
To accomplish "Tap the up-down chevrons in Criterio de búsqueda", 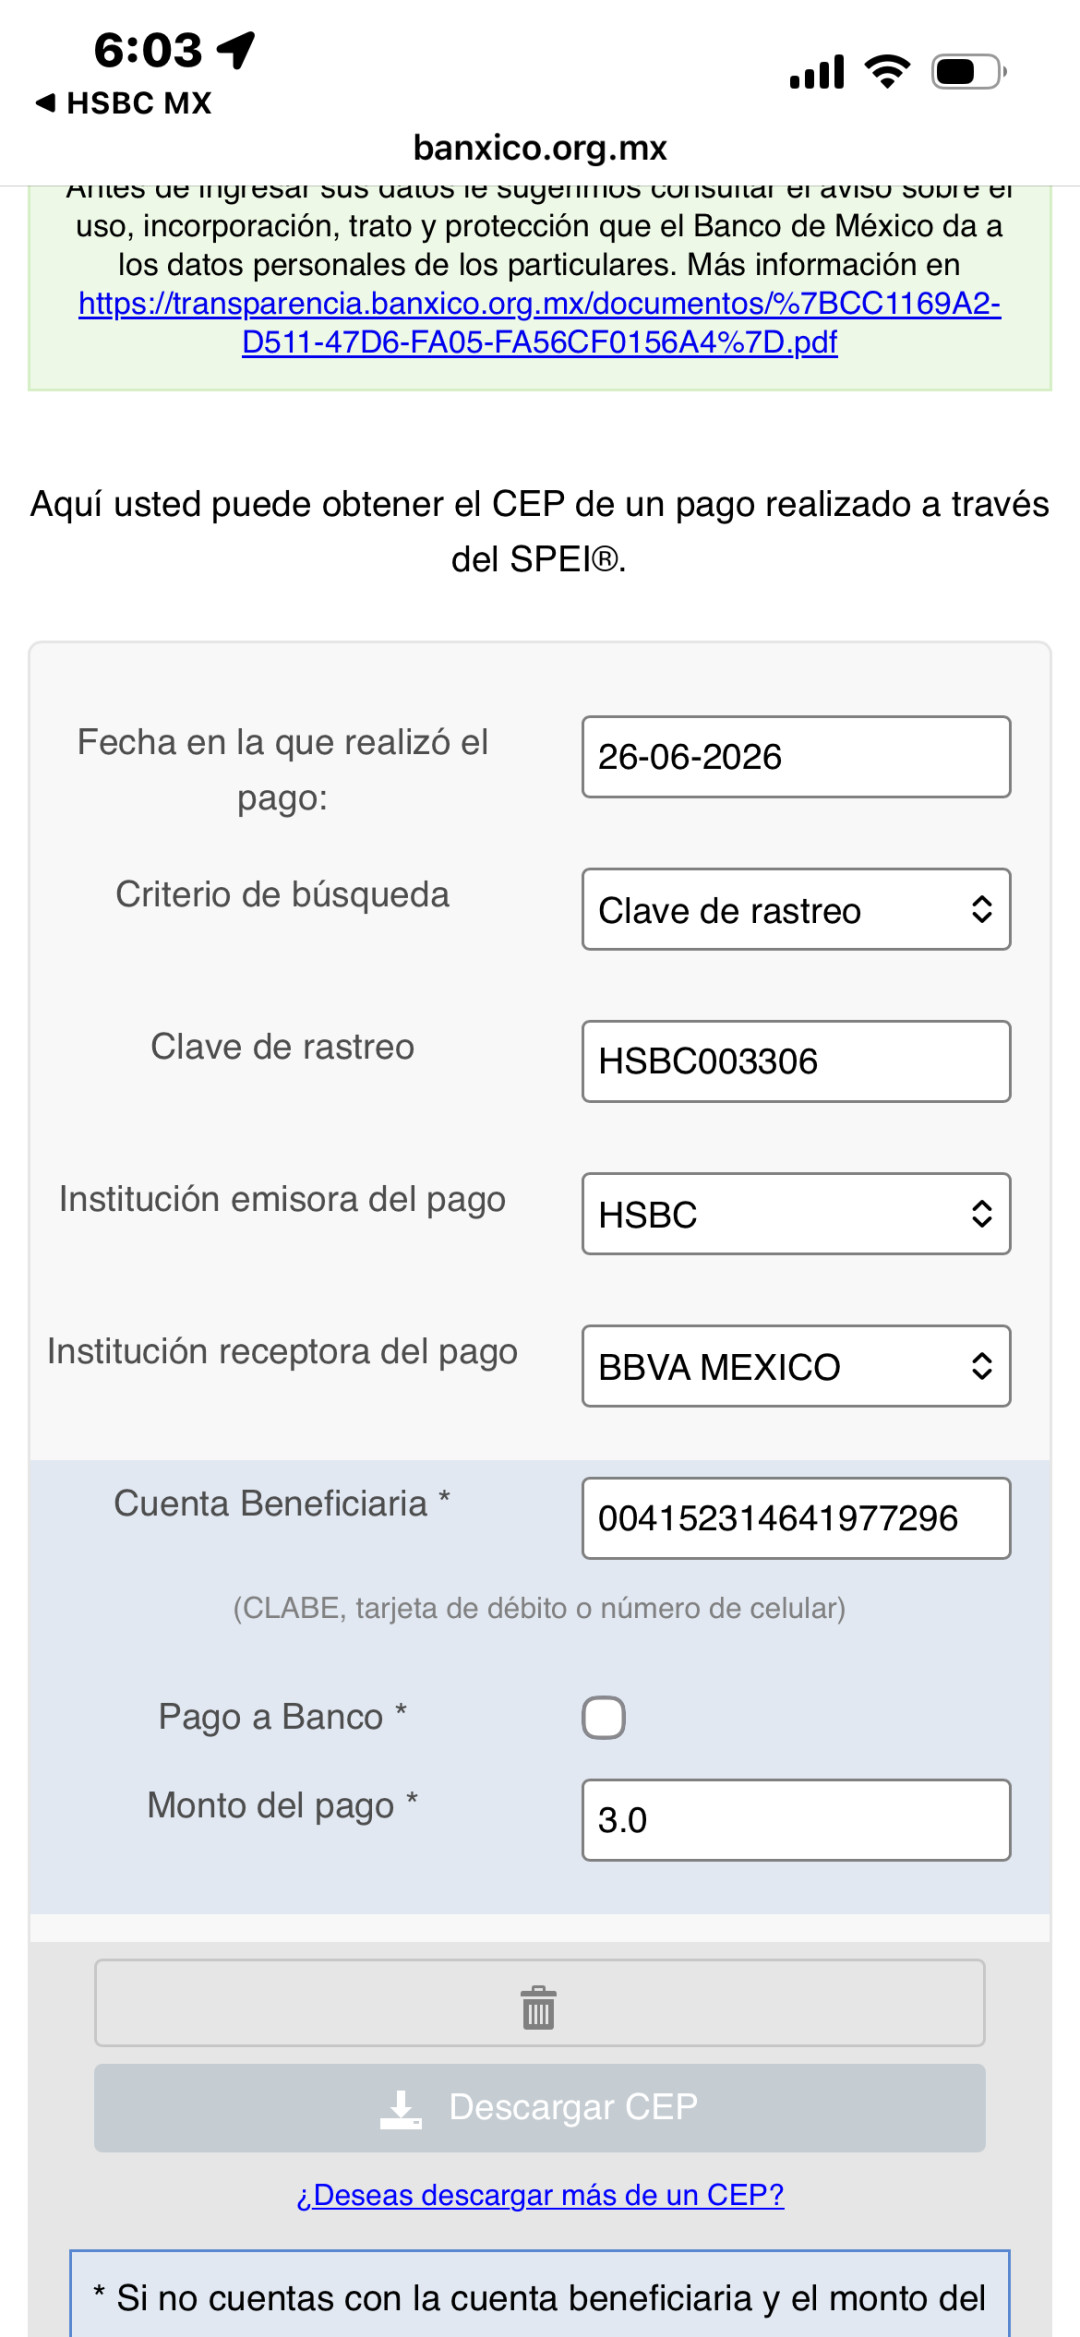I will (x=981, y=909).
